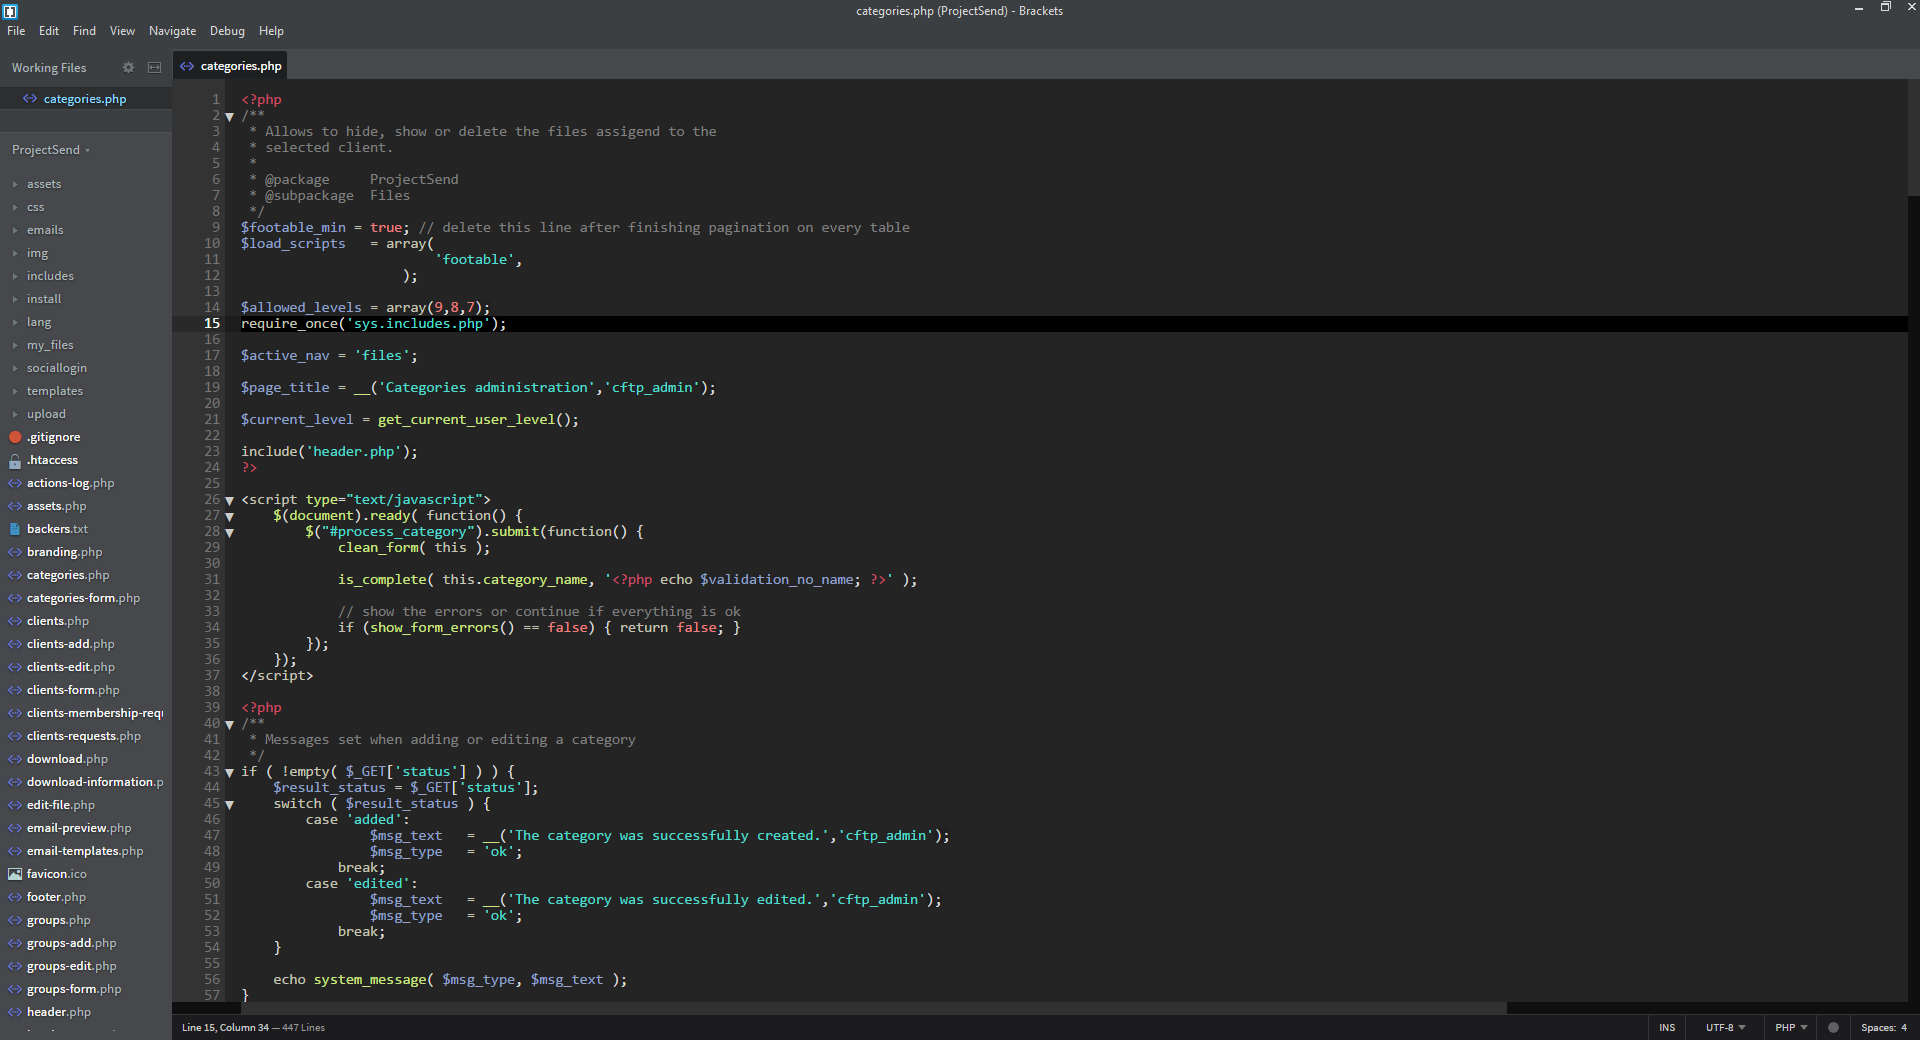Expand the templates folder
1920x1040 pixels.
tap(15, 391)
